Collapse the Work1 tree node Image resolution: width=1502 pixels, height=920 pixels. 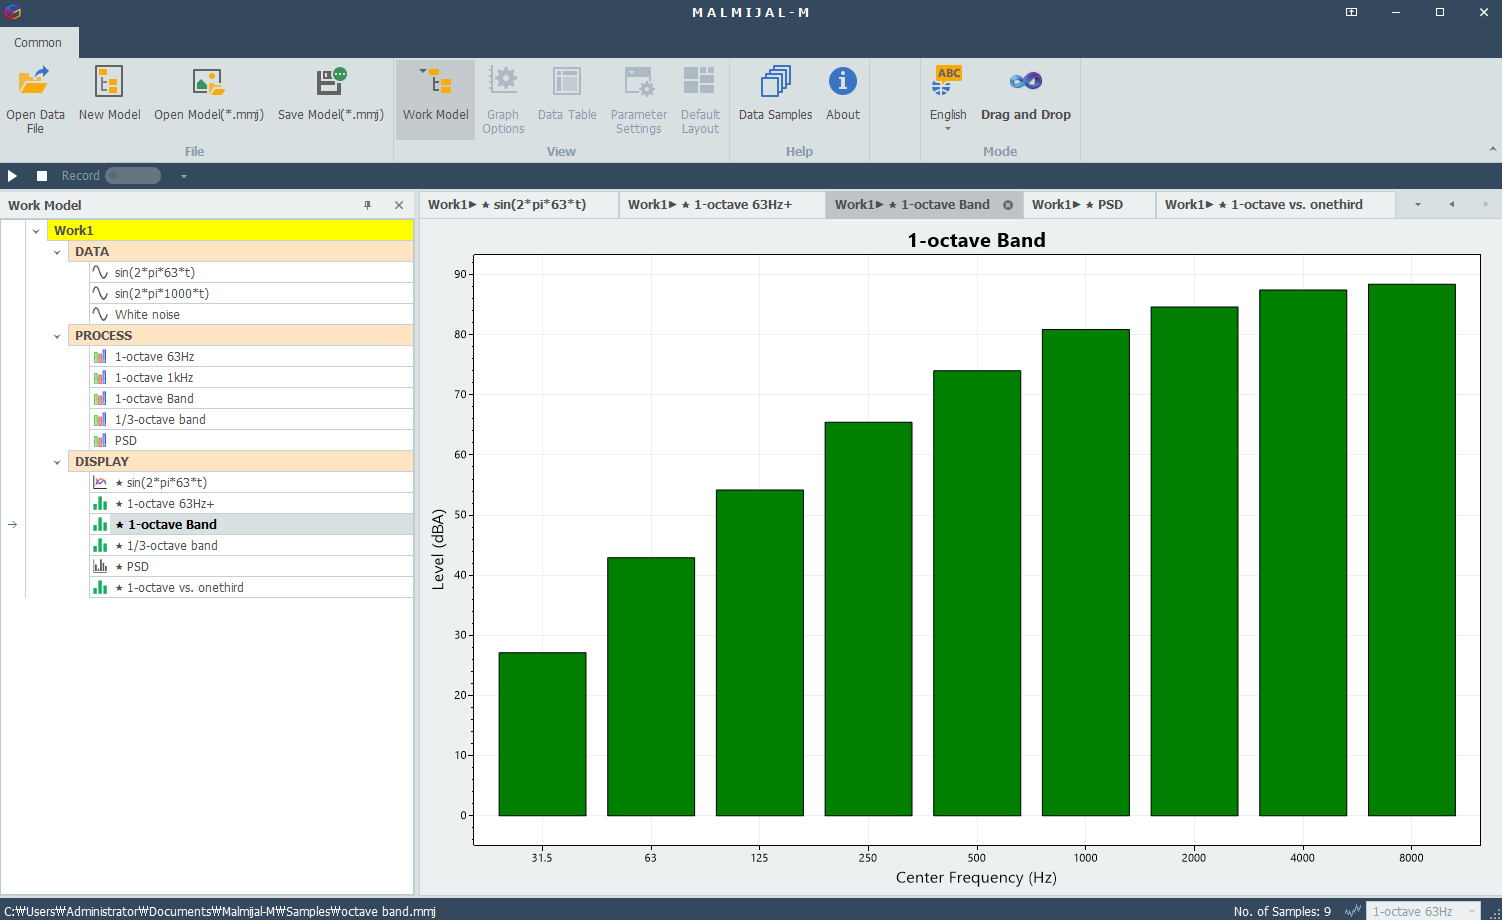(x=36, y=231)
